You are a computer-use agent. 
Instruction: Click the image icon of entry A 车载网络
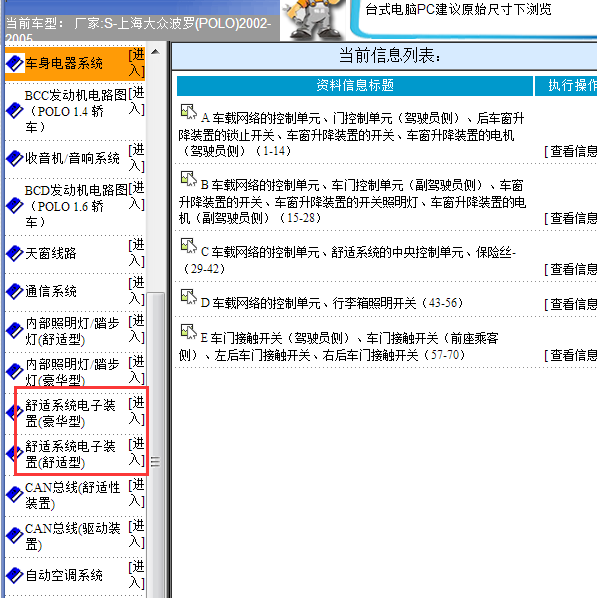[188, 112]
